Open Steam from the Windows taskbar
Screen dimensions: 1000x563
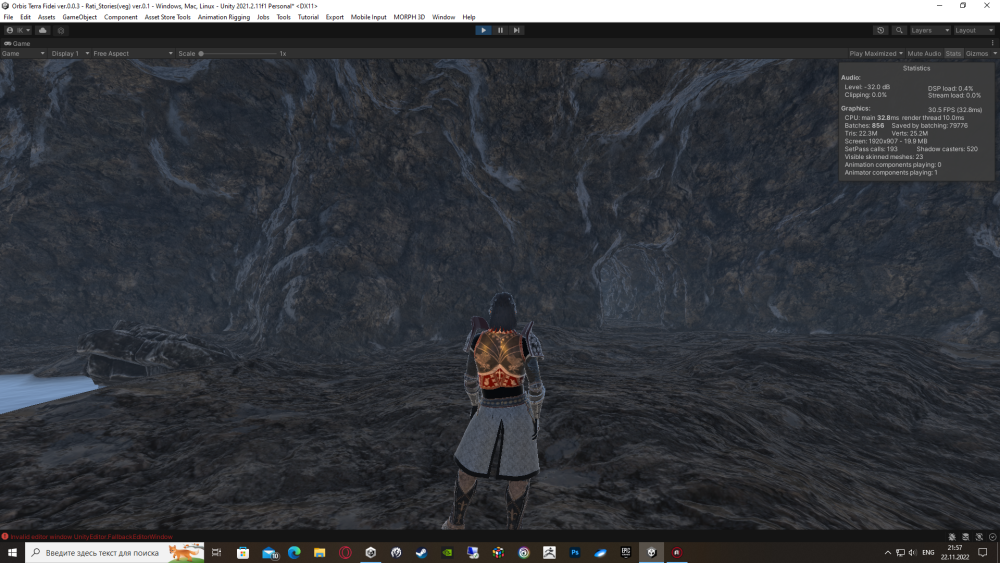pos(421,552)
